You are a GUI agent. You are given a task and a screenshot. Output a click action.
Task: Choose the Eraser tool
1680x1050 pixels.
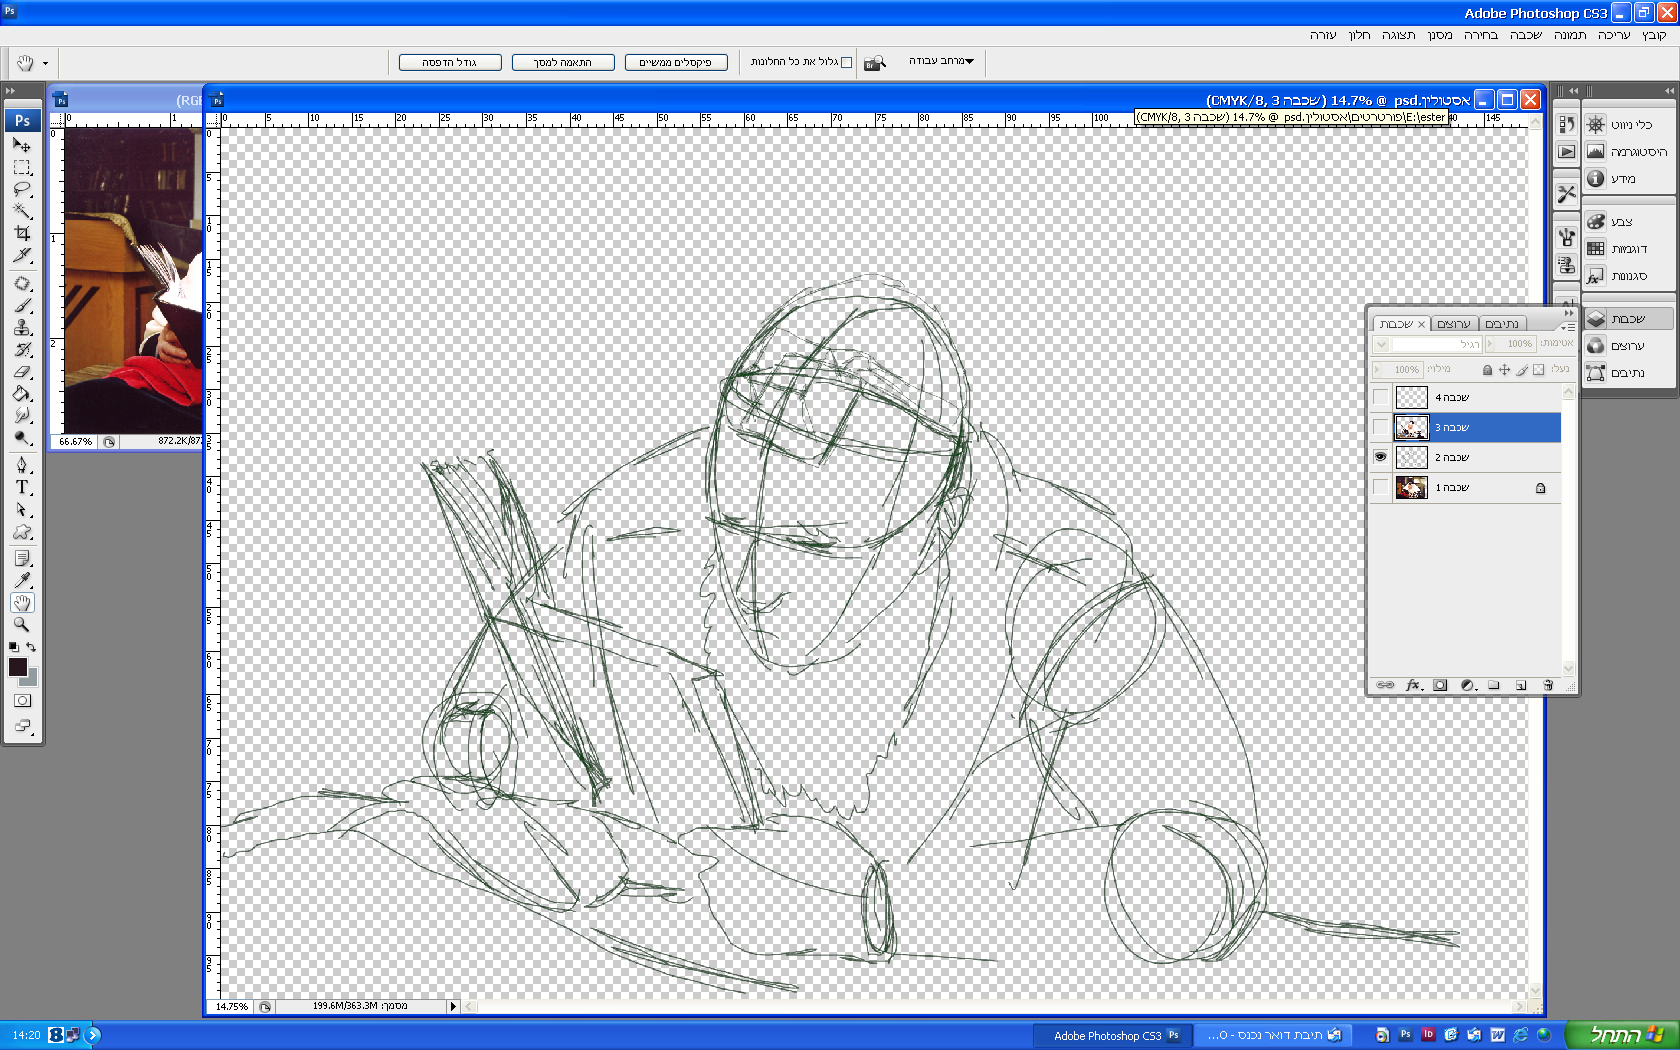click(22, 372)
